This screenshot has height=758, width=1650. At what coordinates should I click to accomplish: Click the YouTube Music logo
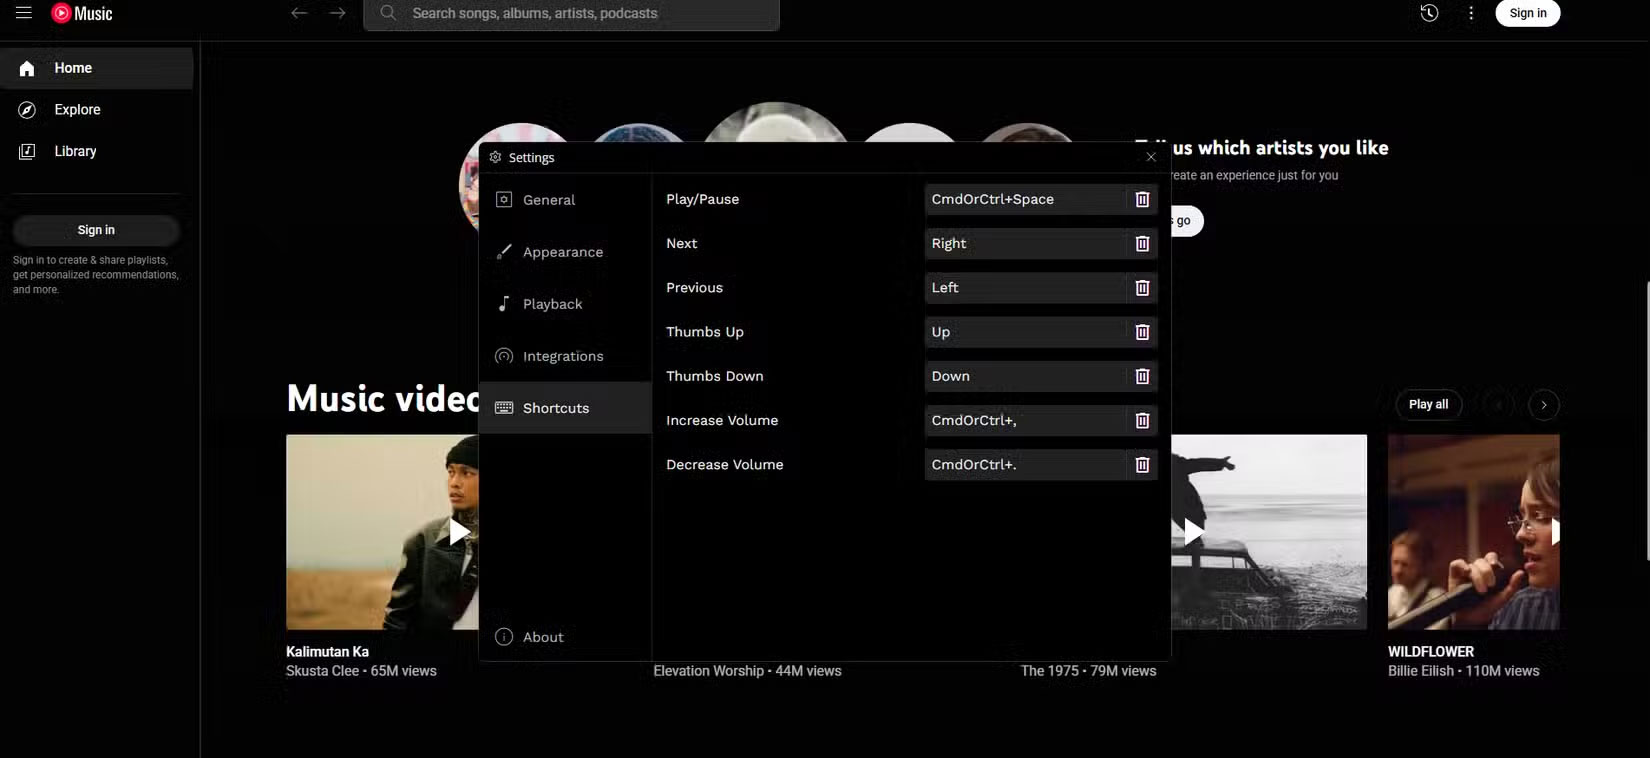pyautogui.click(x=83, y=13)
